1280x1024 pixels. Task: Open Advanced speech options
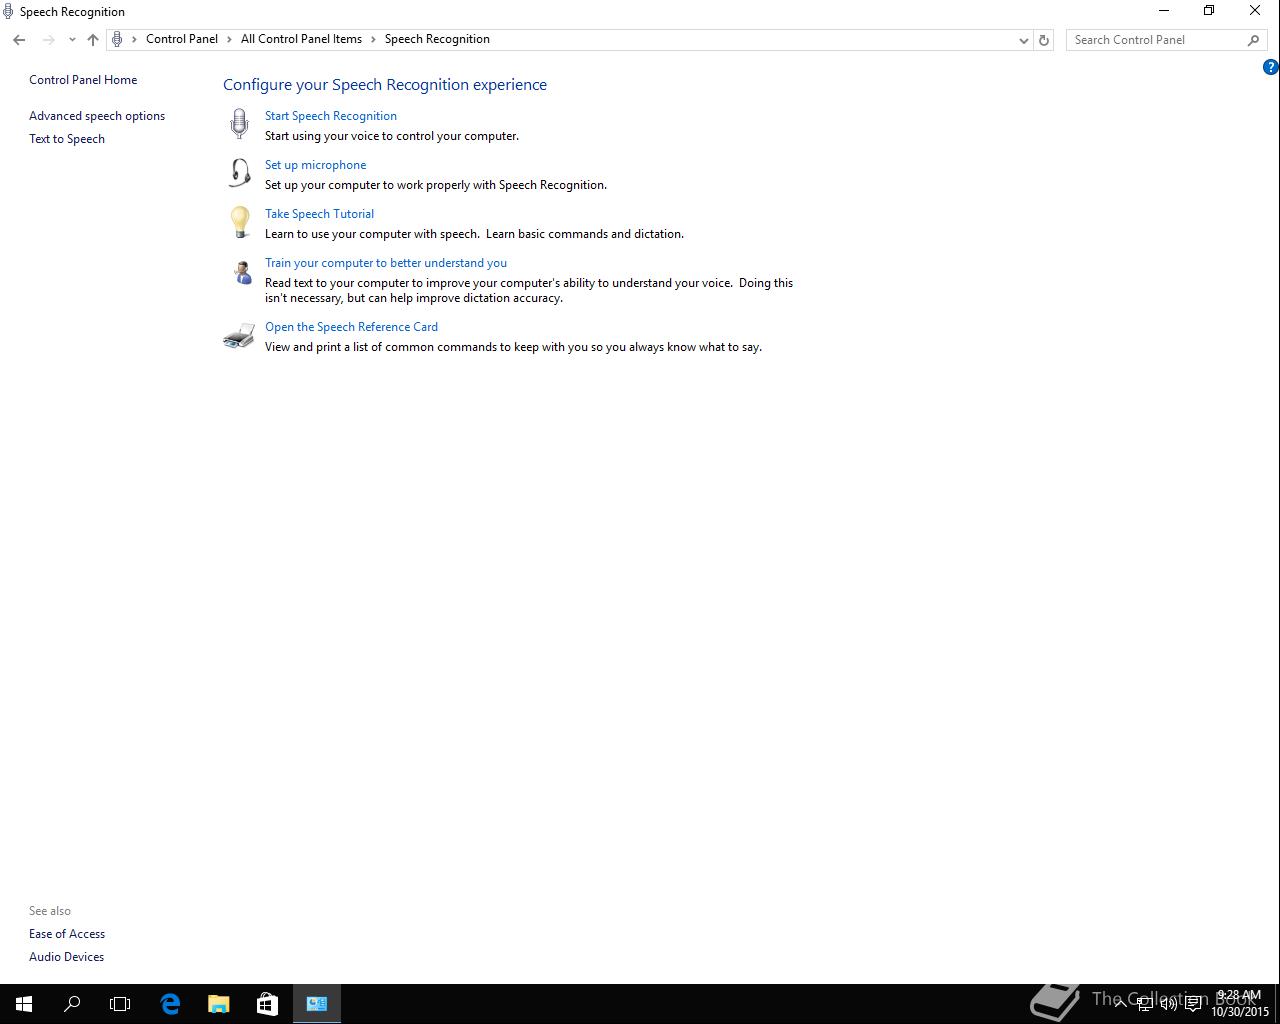coord(97,116)
